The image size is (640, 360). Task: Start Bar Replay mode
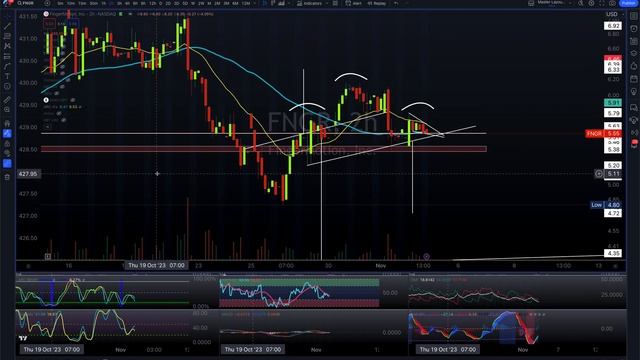pos(376,3)
